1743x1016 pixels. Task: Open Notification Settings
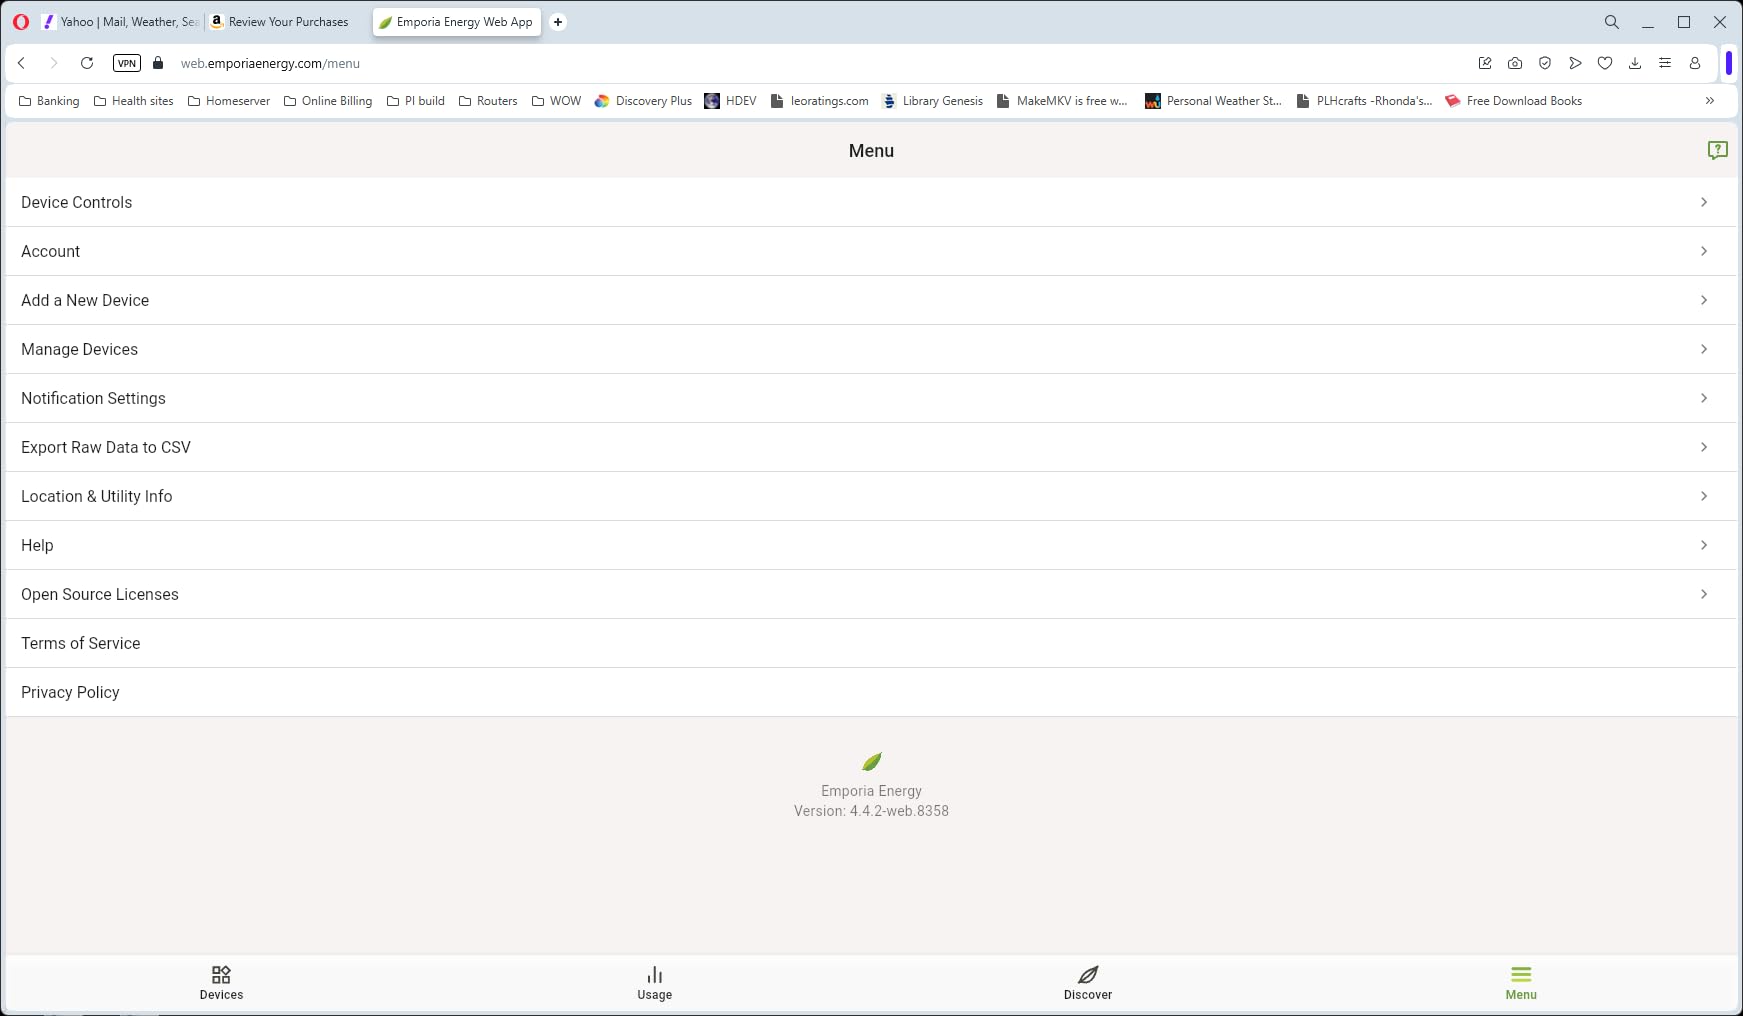point(871,398)
